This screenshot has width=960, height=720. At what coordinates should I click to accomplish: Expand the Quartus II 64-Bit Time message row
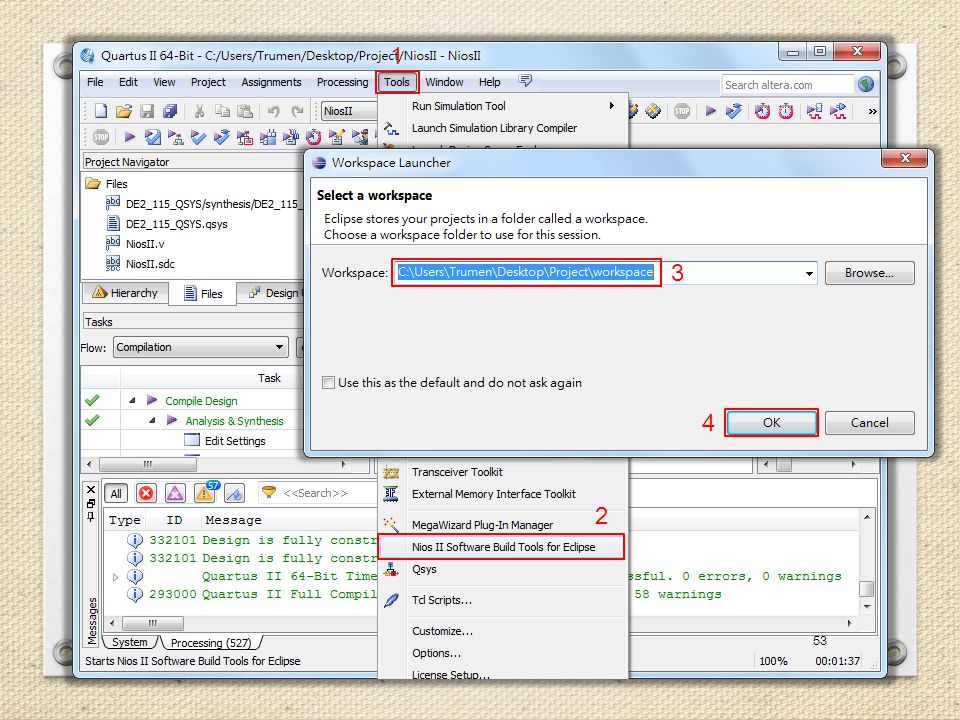pyautogui.click(x=116, y=577)
